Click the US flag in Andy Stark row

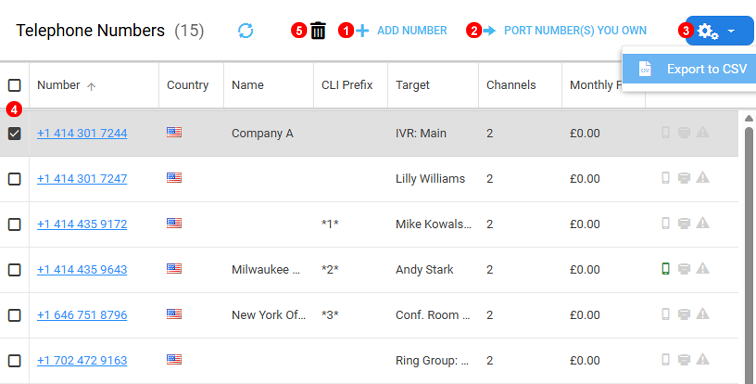[x=174, y=268]
